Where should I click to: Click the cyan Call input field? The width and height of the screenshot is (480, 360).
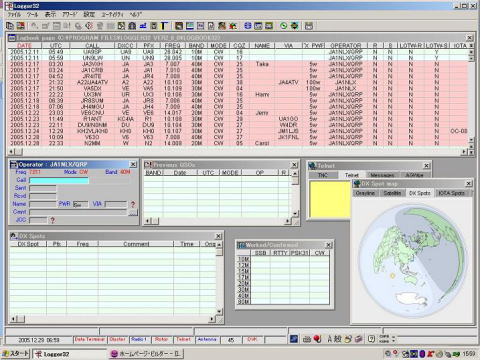click(x=59, y=180)
